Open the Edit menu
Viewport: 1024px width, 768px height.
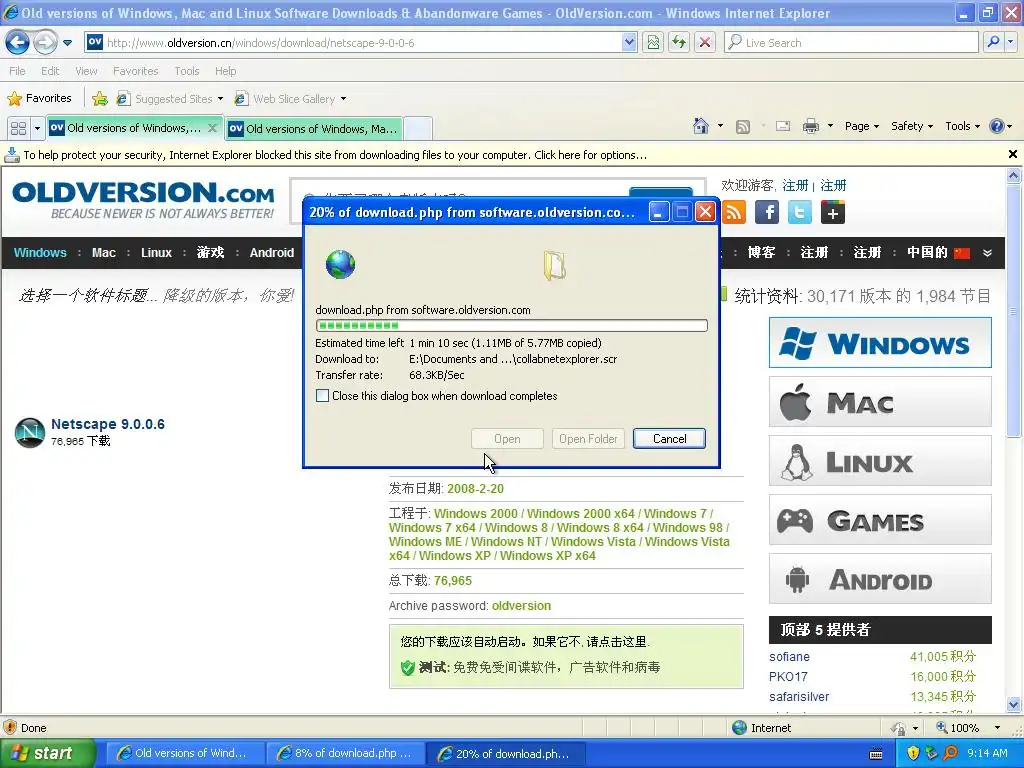click(50, 71)
